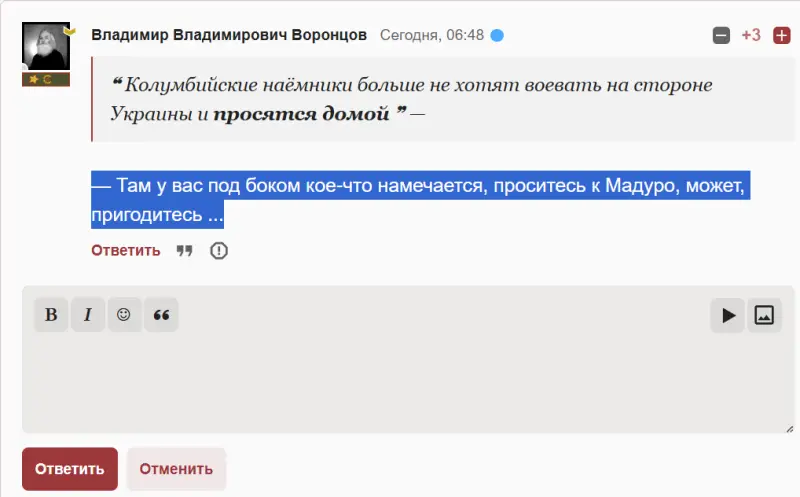Image resolution: width=800 pixels, height=497 pixels.
Task: Open Владимир Владимирович Воронцов's profile name
Action: pos(230,35)
